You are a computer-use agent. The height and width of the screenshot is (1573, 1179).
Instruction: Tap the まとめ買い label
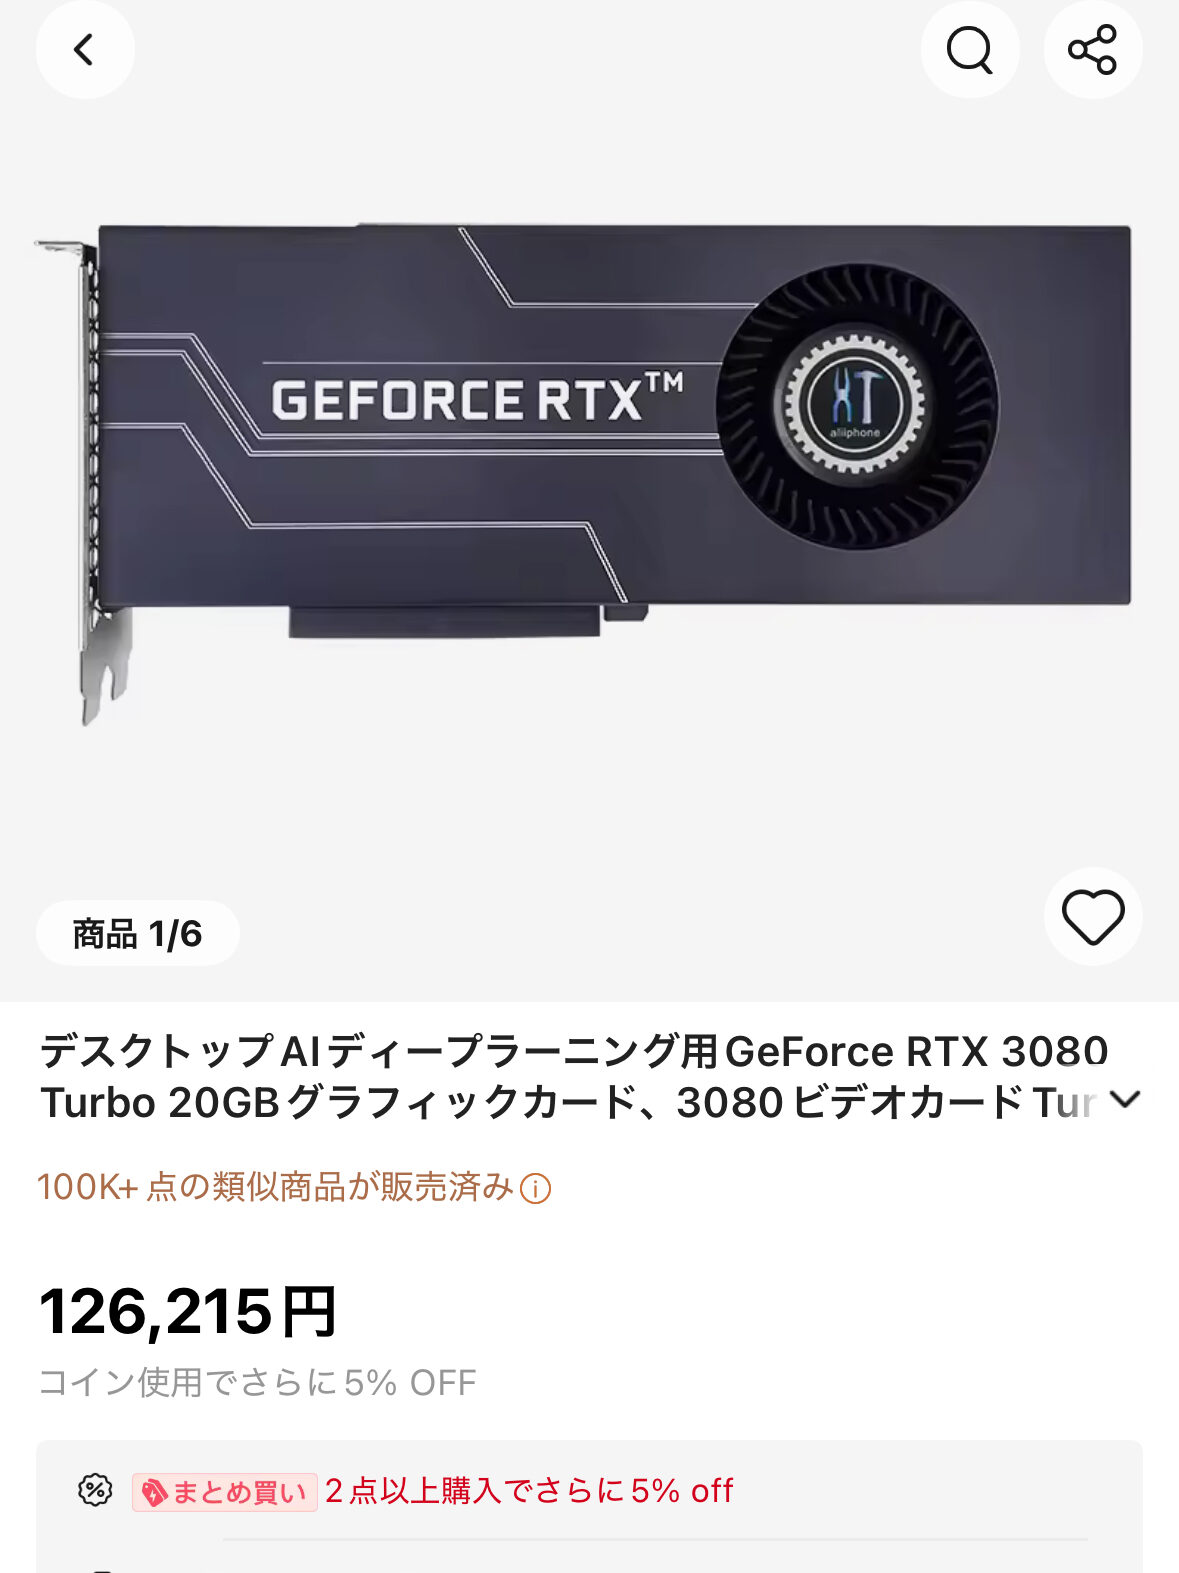click(225, 1492)
